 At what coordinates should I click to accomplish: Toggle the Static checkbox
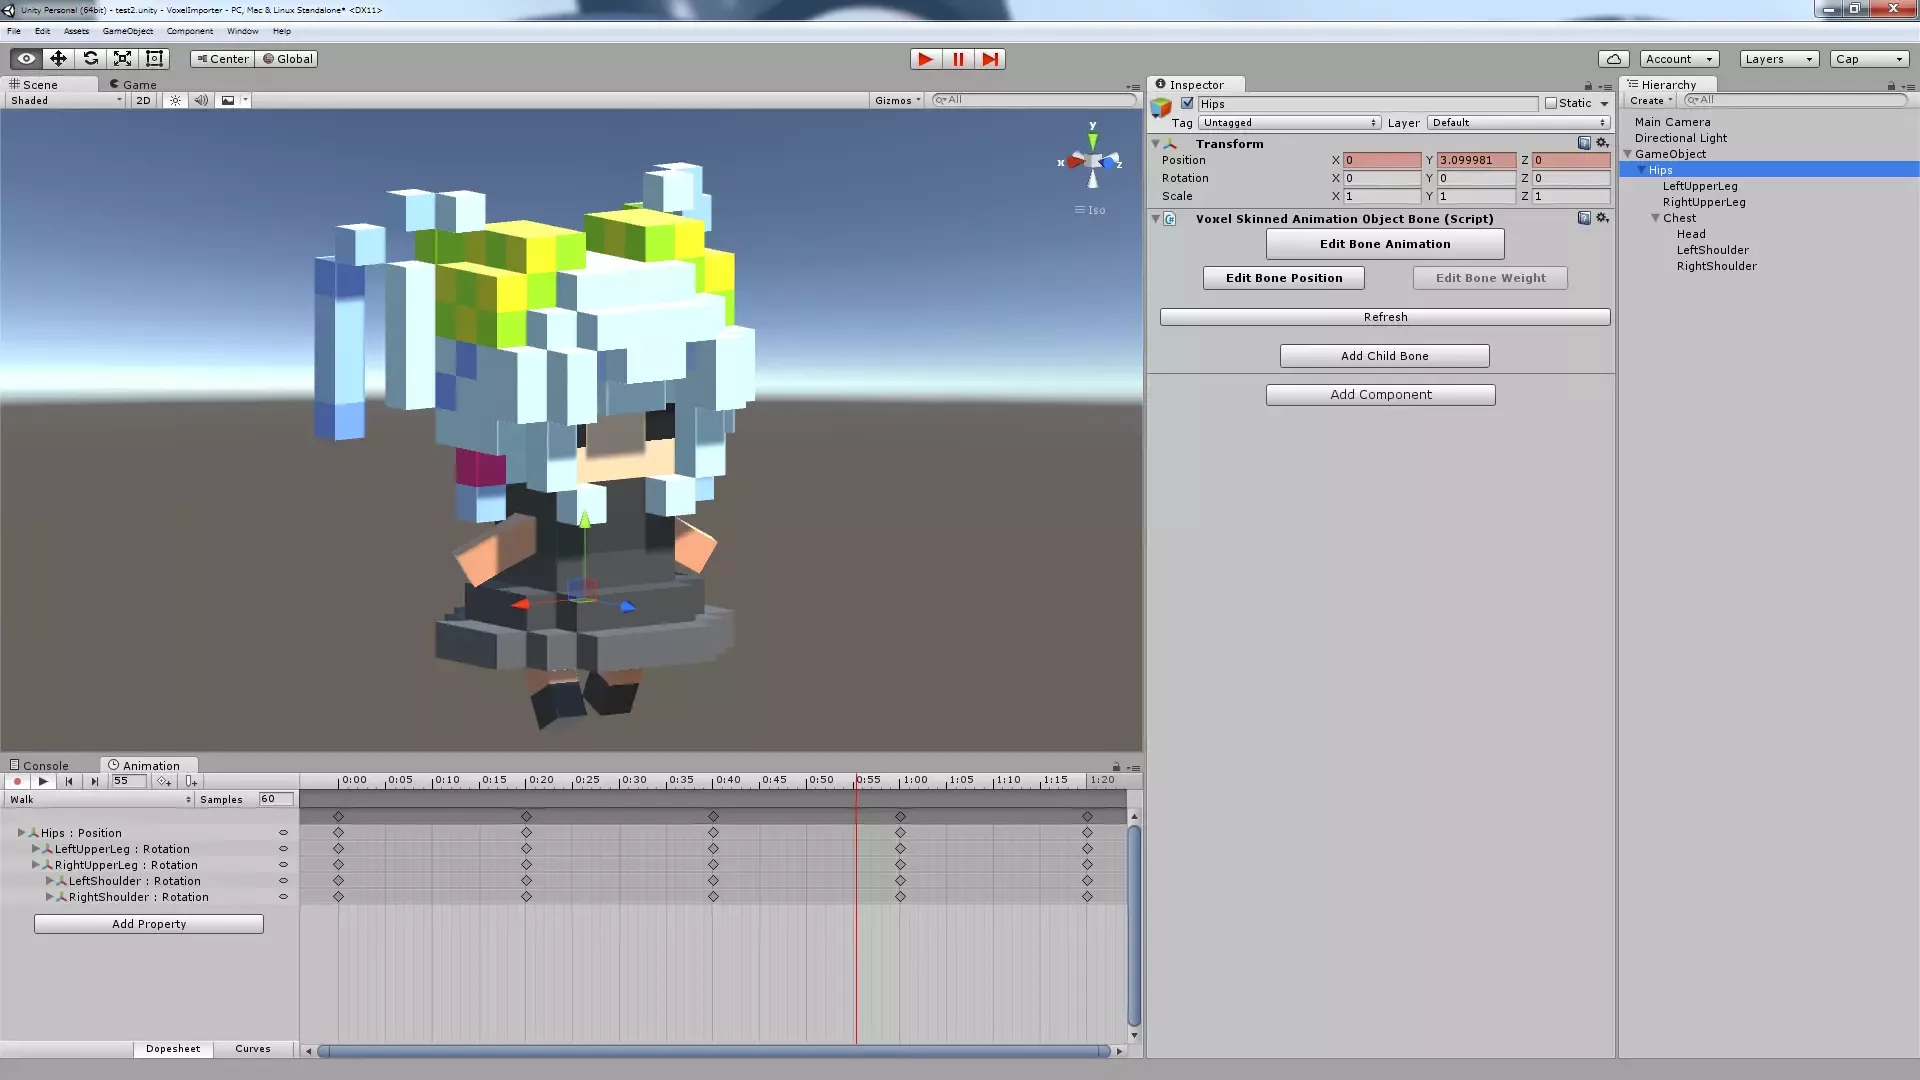click(1551, 103)
